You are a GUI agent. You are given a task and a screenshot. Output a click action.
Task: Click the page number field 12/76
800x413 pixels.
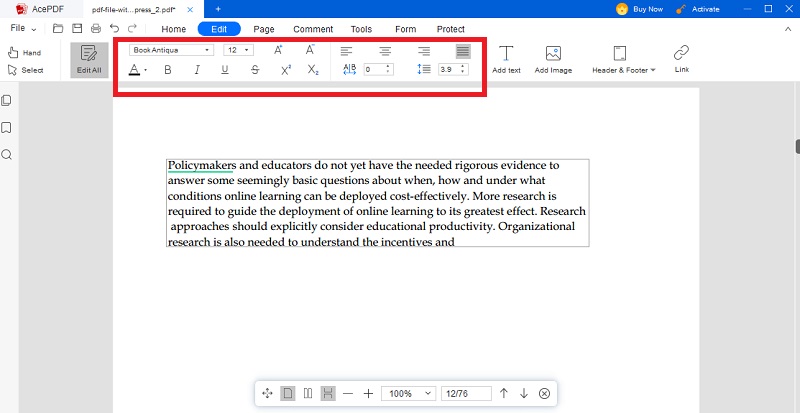click(x=466, y=393)
